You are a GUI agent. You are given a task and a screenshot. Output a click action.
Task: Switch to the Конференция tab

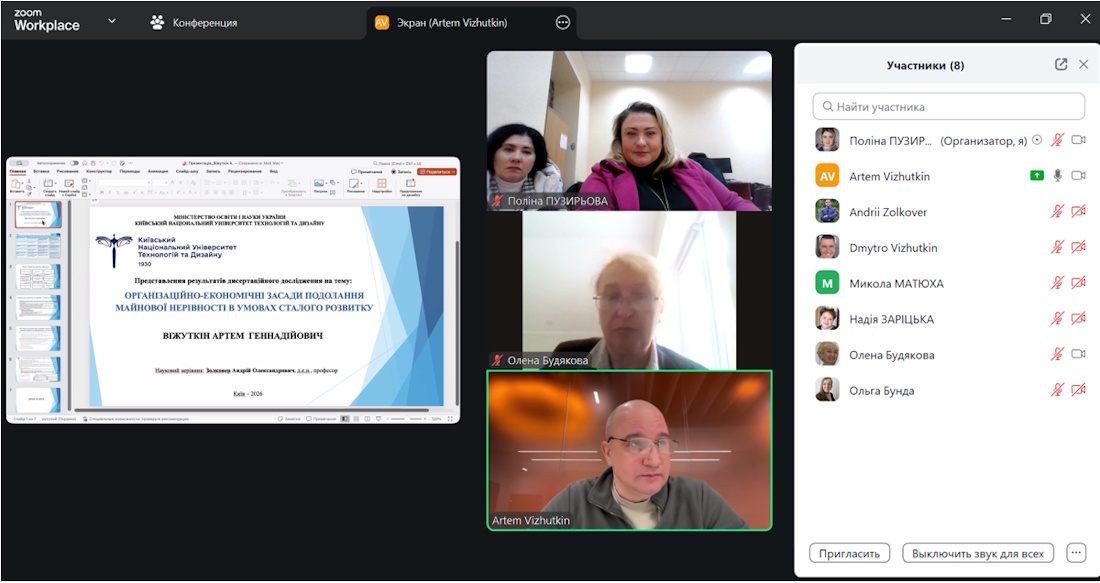click(x=194, y=22)
